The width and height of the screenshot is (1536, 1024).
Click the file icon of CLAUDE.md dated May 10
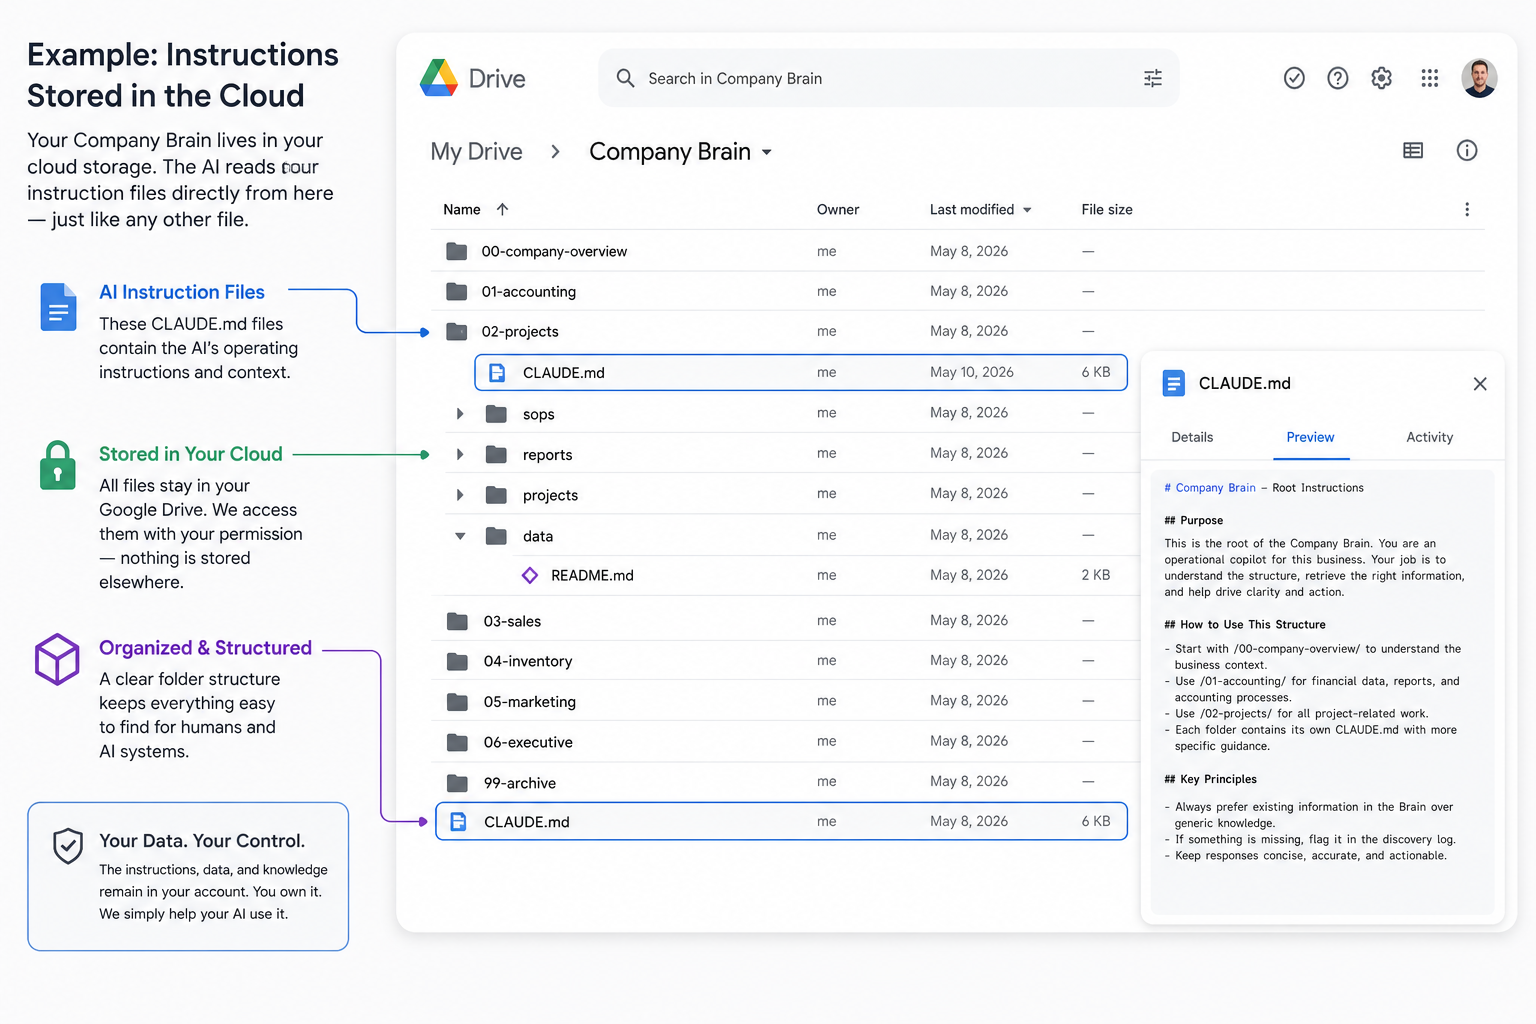(x=497, y=373)
